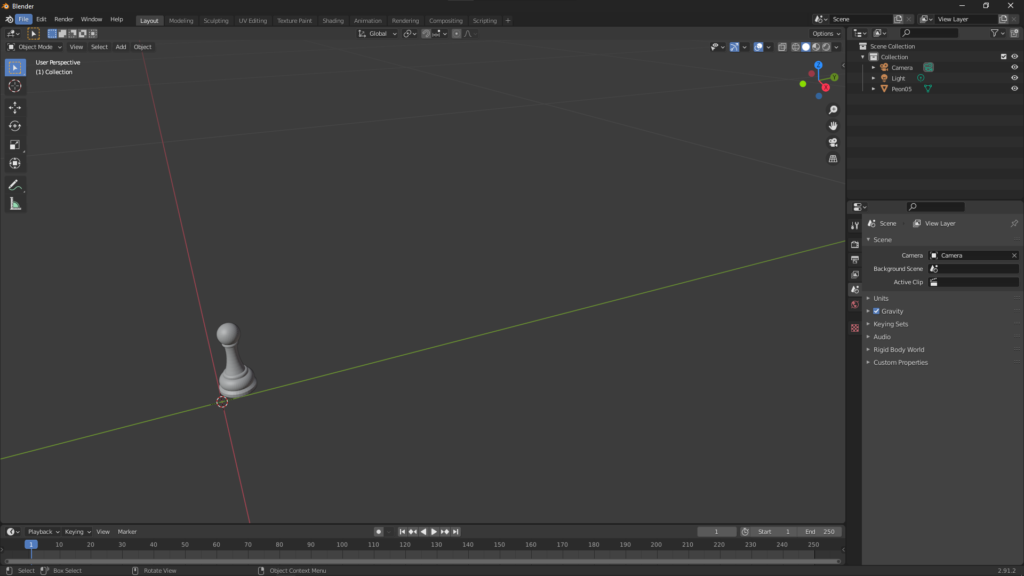This screenshot has width=1024, height=576.
Task: Expand the Rigid Body World panel
Action: (x=898, y=350)
